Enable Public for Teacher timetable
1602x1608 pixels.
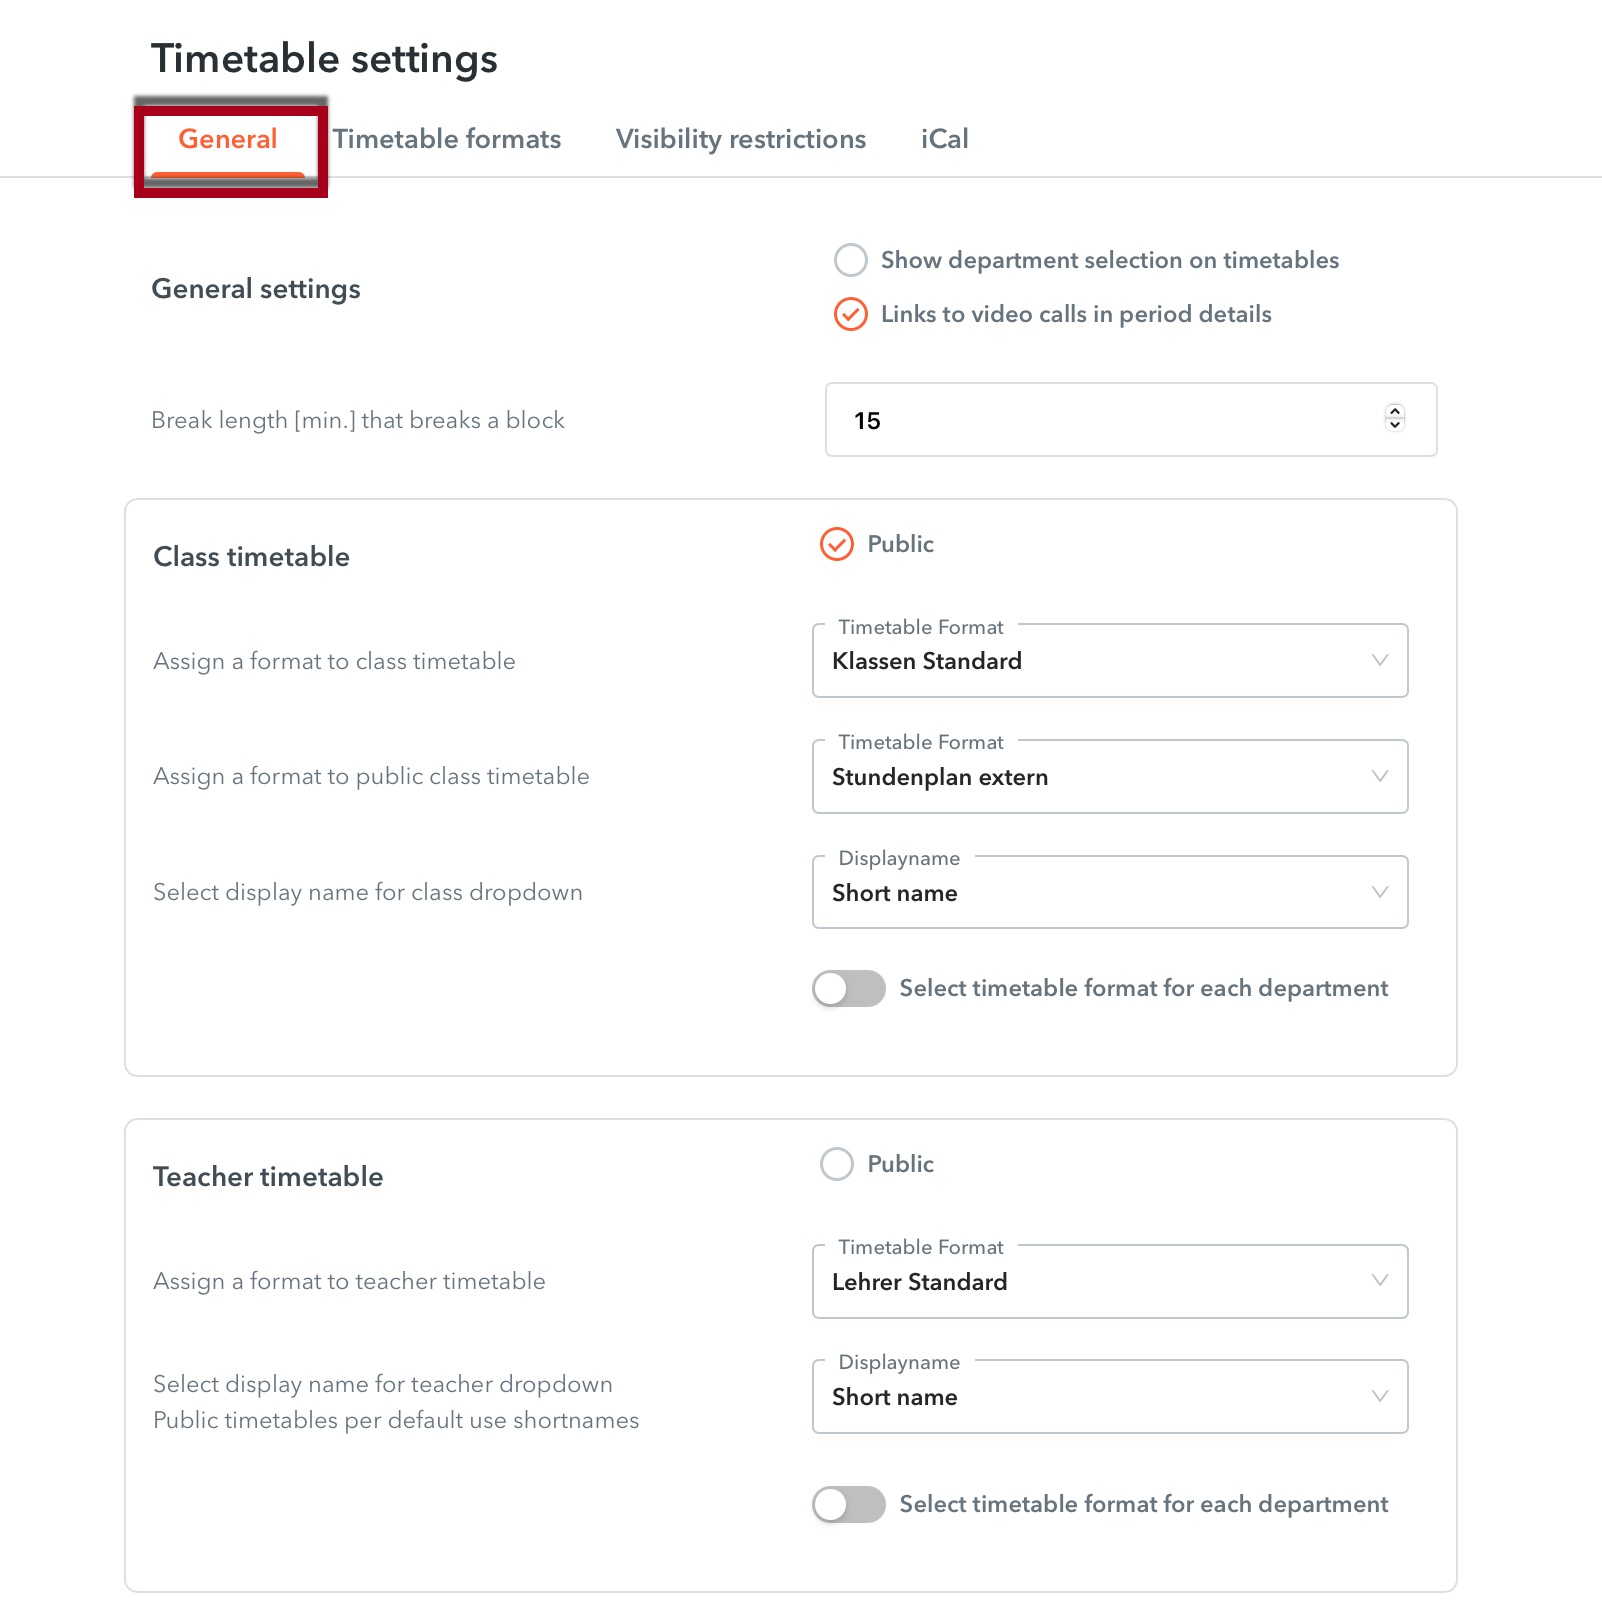click(837, 1164)
